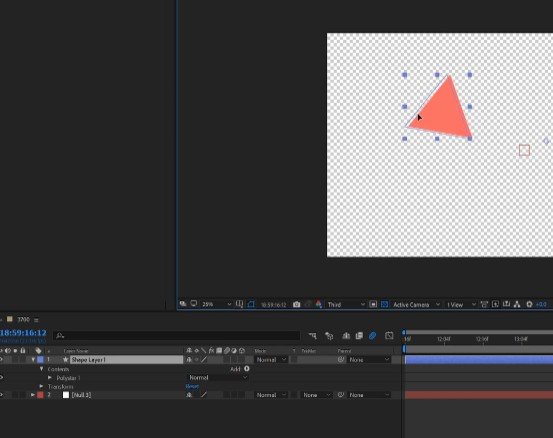Expand the Transform group
Viewport: 553px width, 438px height.
pyautogui.click(x=41, y=387)
